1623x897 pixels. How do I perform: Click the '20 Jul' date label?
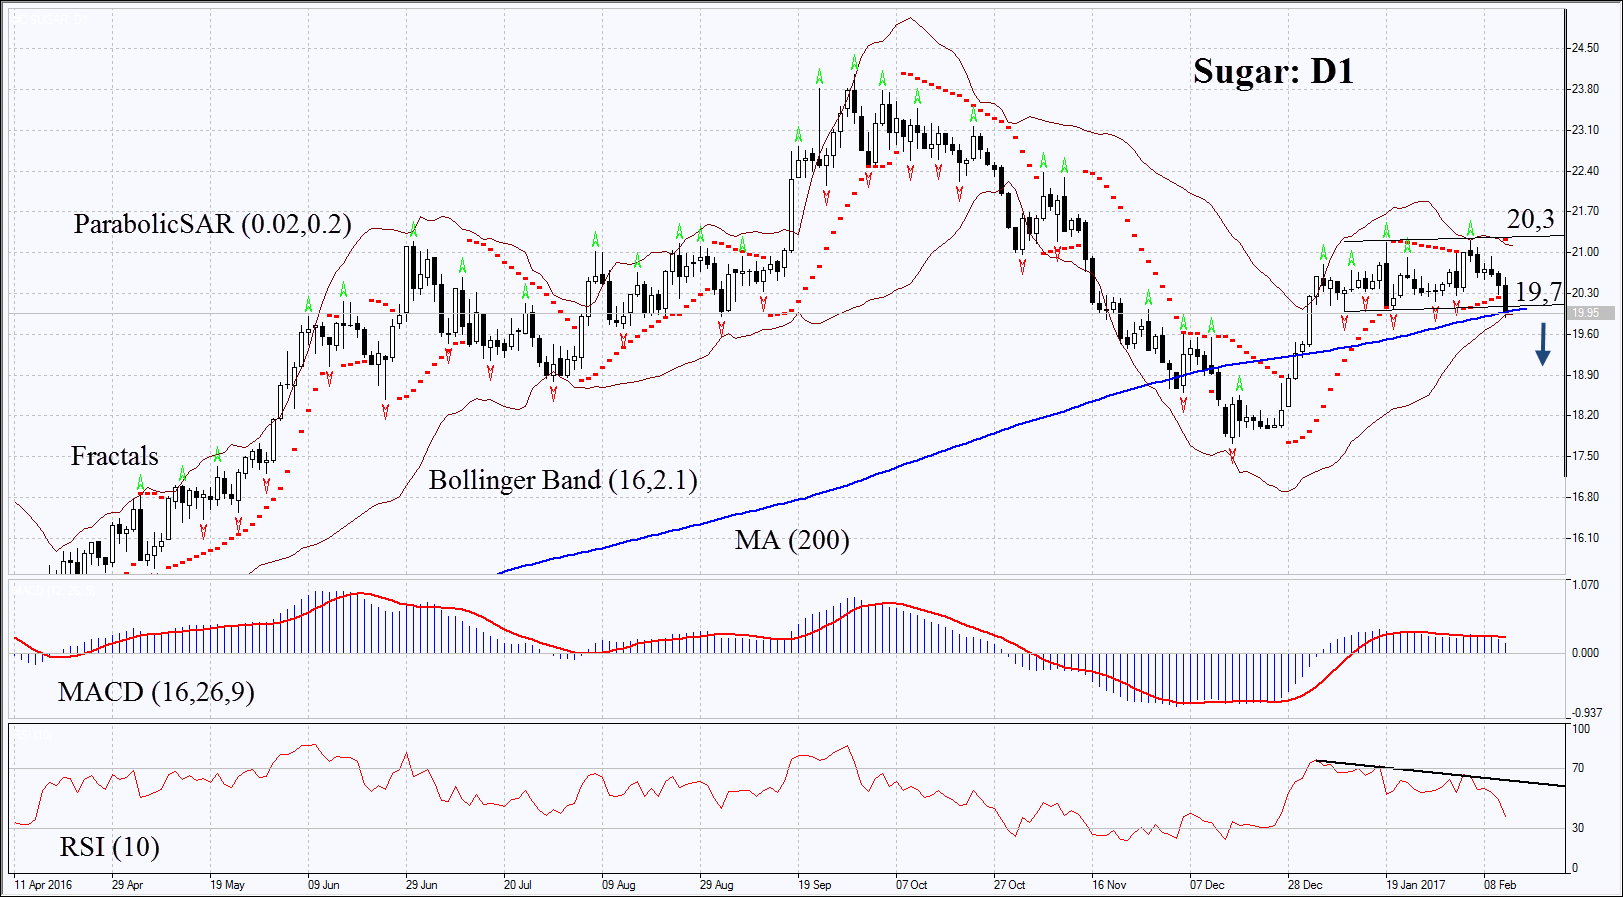(x=518, y=885)
